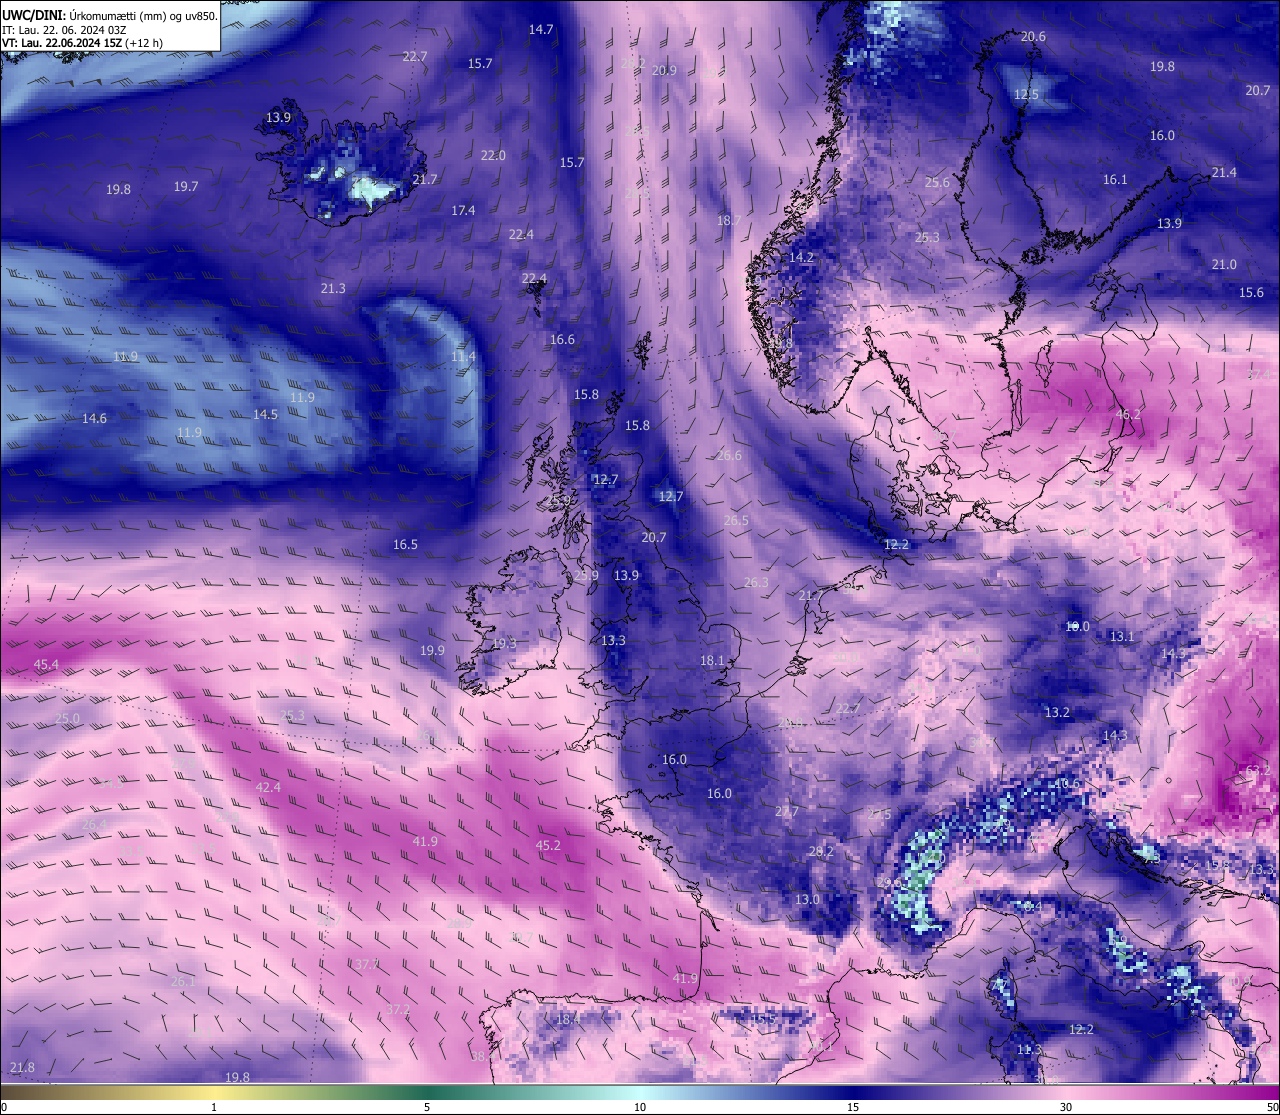
Task: Click the UWC/DINI Úrkomumætti title text
Action: point(109,15)
